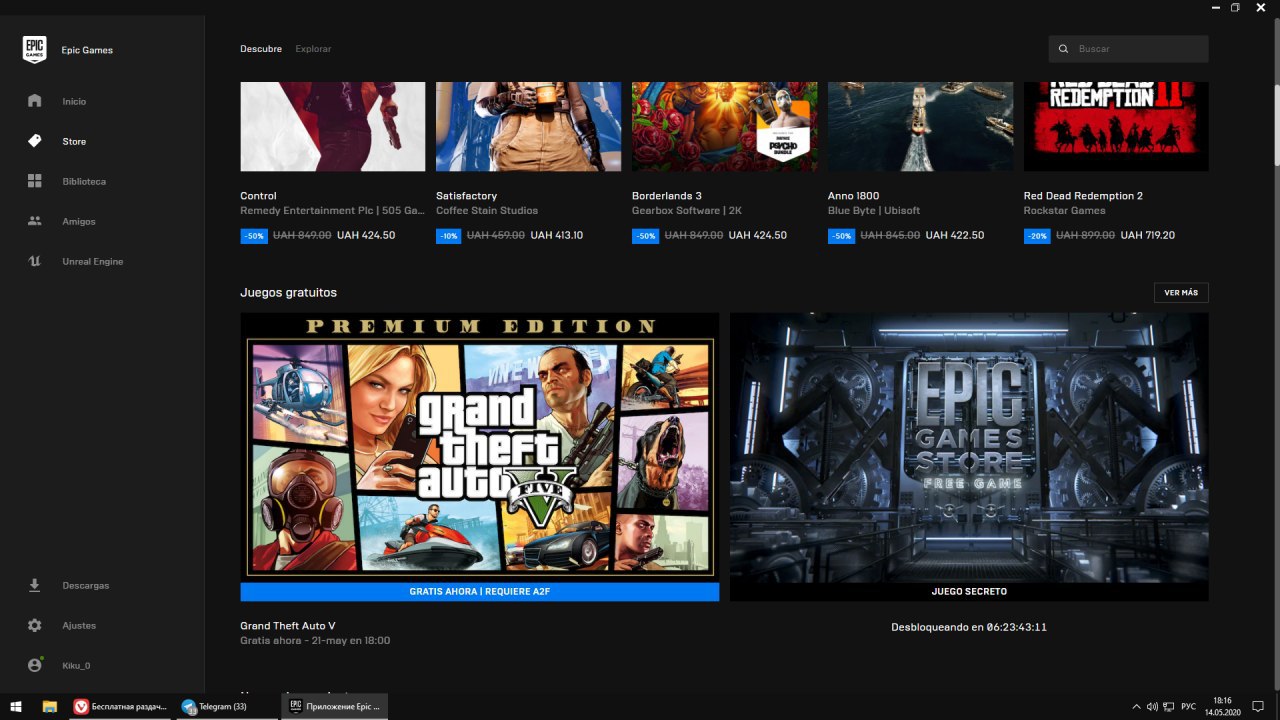Screen dimensions: 1280x720
Task: Open the Unreal Engine icon
Action: click(x=35, y=261)
